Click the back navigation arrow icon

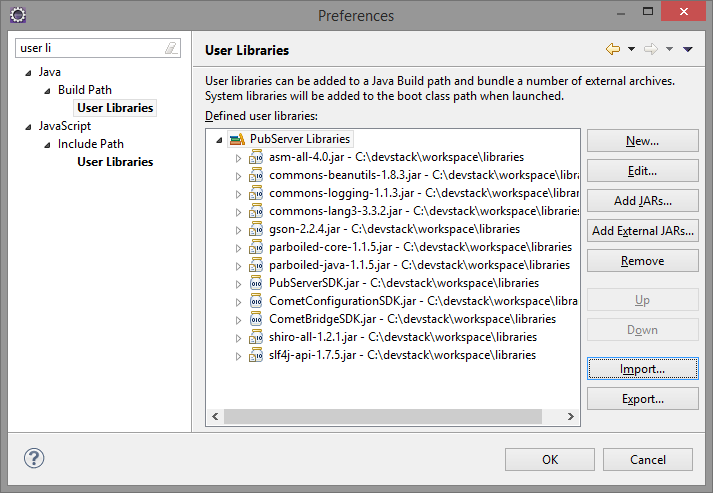(x=613, y=49)
